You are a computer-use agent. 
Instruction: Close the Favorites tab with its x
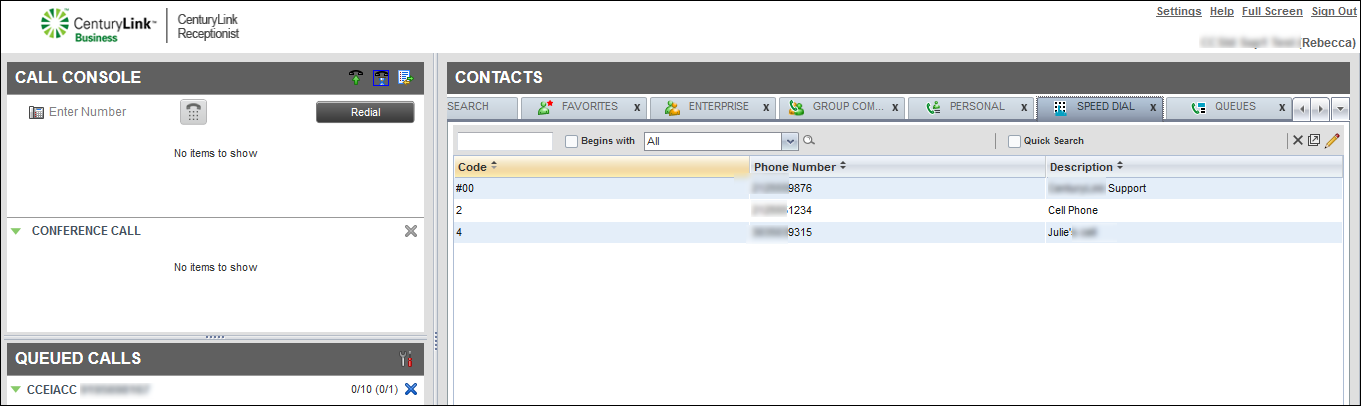[x=637, y=107]
